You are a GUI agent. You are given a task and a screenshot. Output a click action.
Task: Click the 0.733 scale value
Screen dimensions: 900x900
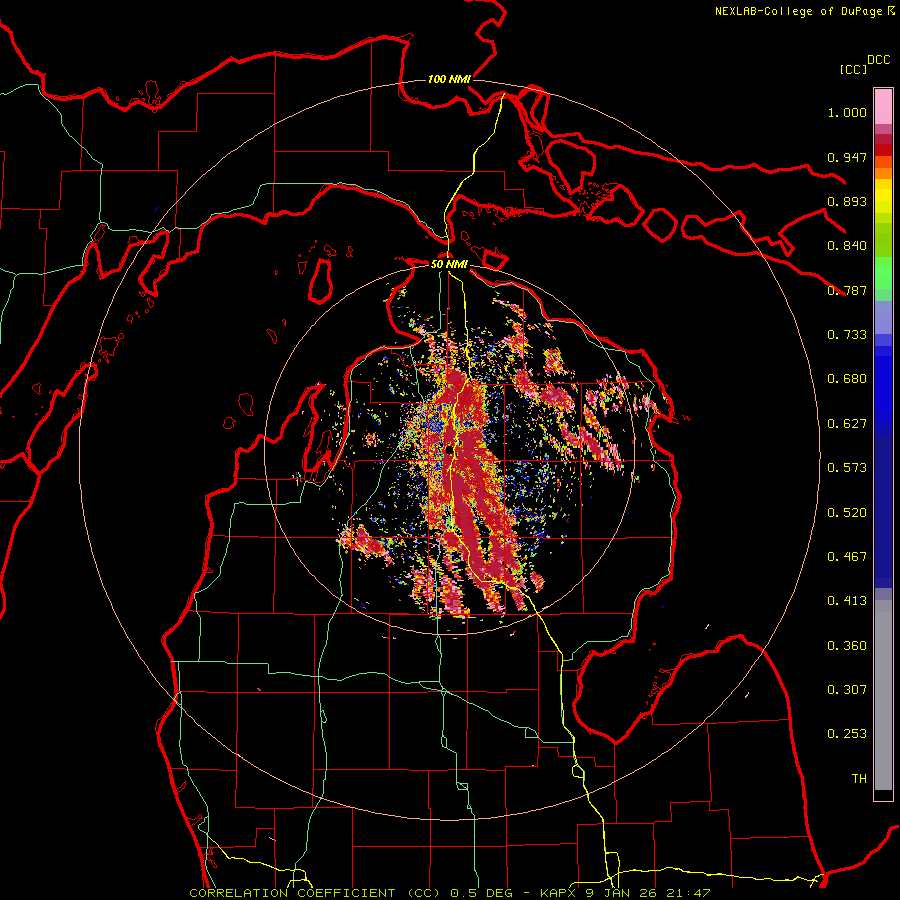[x=847, y=335]
